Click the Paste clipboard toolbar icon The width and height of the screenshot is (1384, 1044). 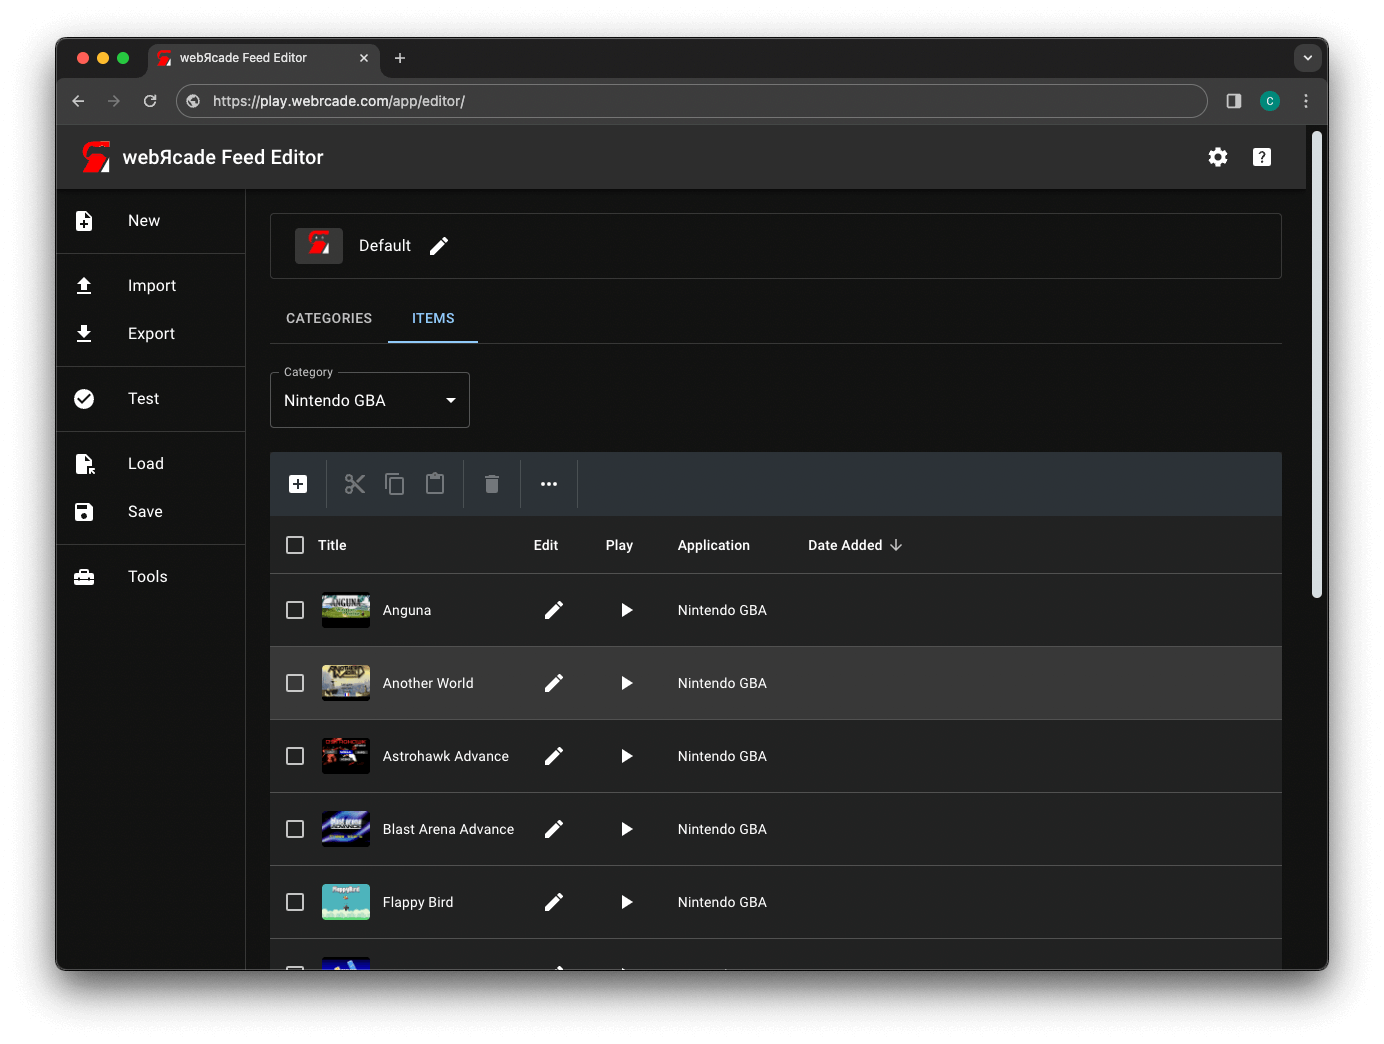pos(435,484)
